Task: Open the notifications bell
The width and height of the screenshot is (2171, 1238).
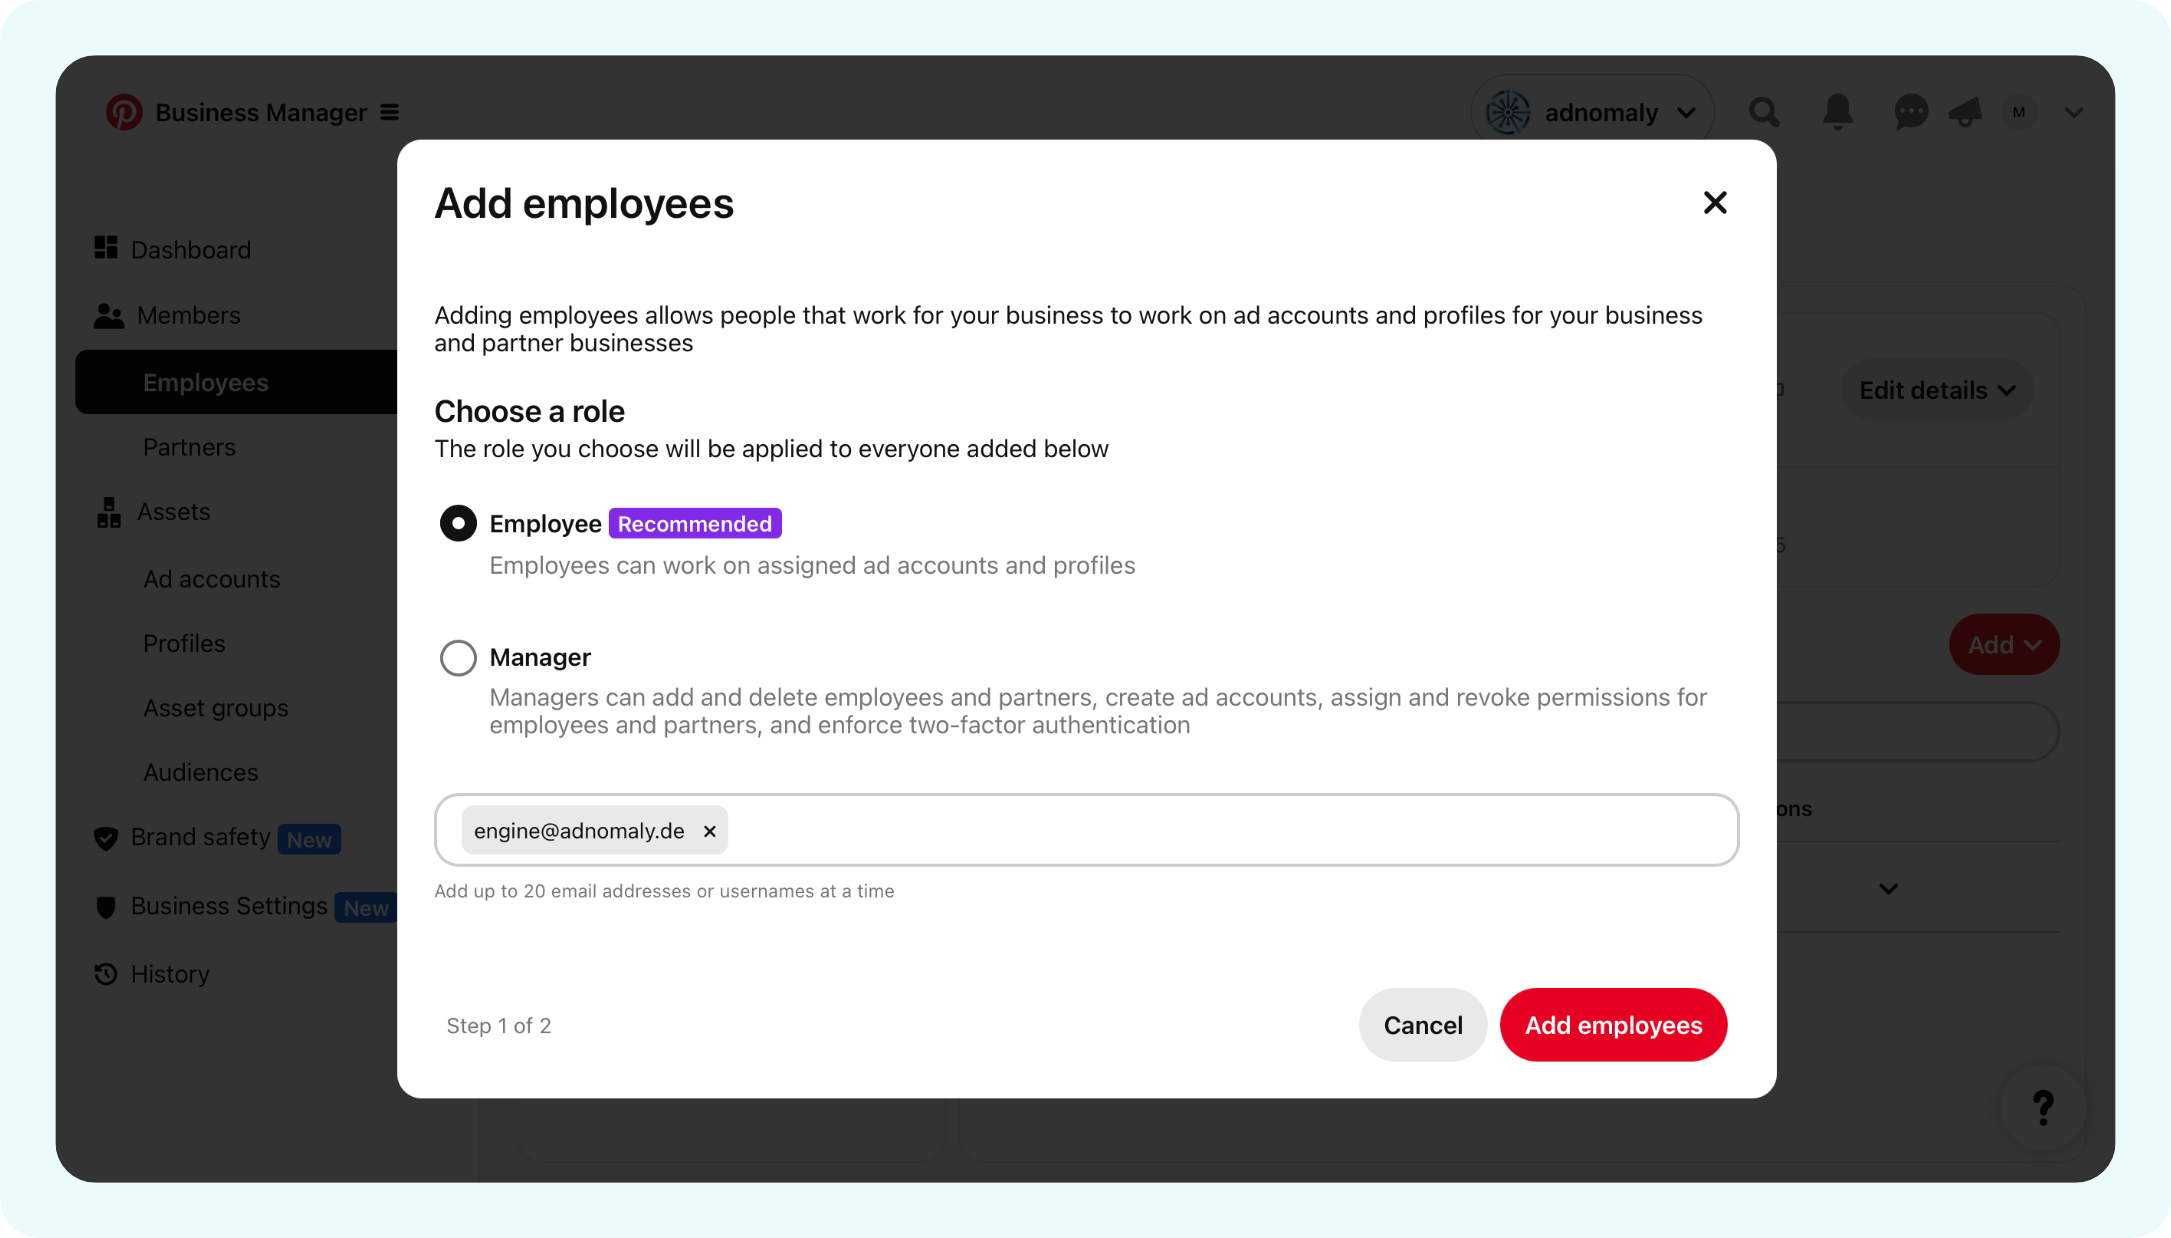Action: 1837,112
